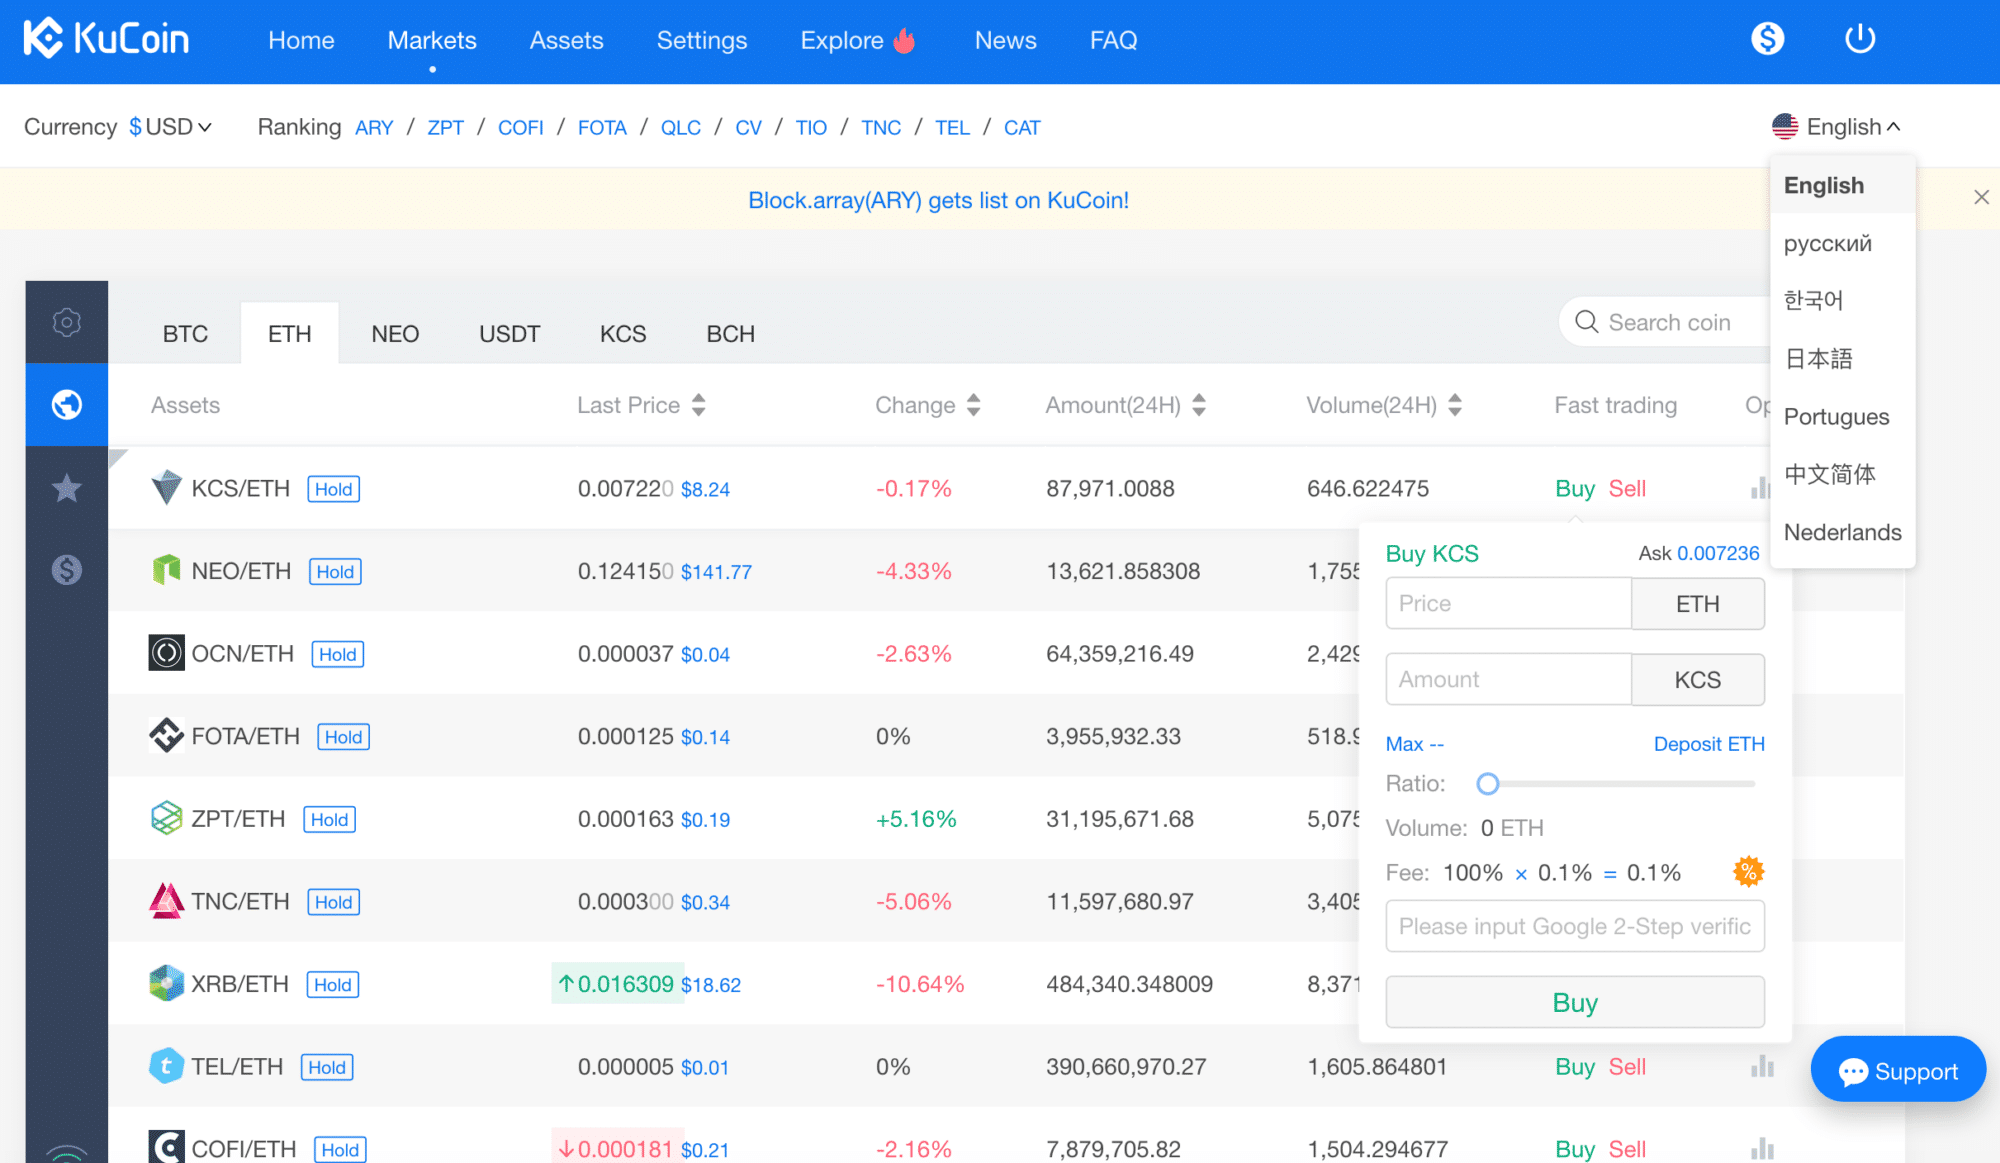2000x1163 pixels.
Task: Select the star favorites sidebar icon
Action: [x=67, y=488]
